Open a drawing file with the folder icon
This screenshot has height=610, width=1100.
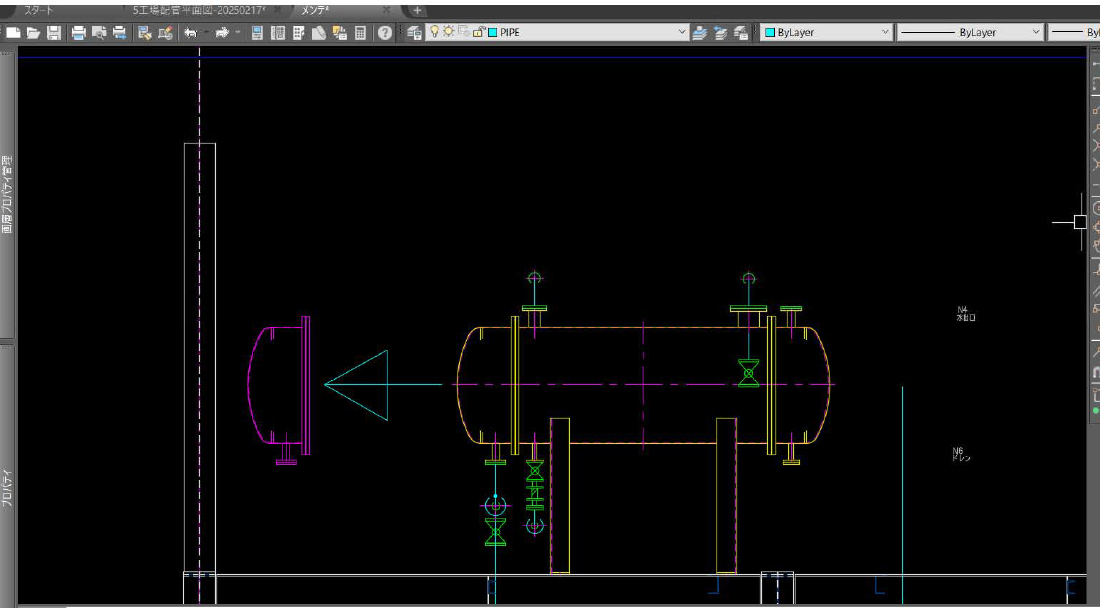[x=33, y=32]
